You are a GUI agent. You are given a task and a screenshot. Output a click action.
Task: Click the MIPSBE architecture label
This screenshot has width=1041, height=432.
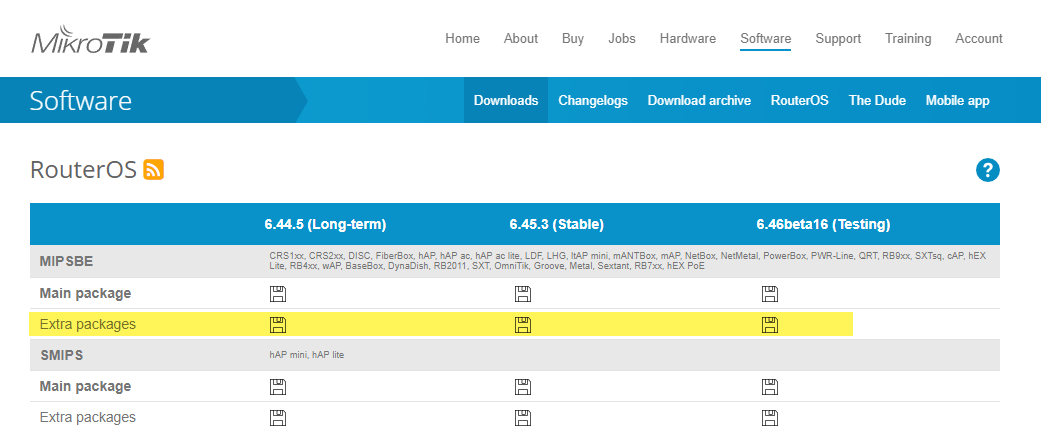pos(66,261)
